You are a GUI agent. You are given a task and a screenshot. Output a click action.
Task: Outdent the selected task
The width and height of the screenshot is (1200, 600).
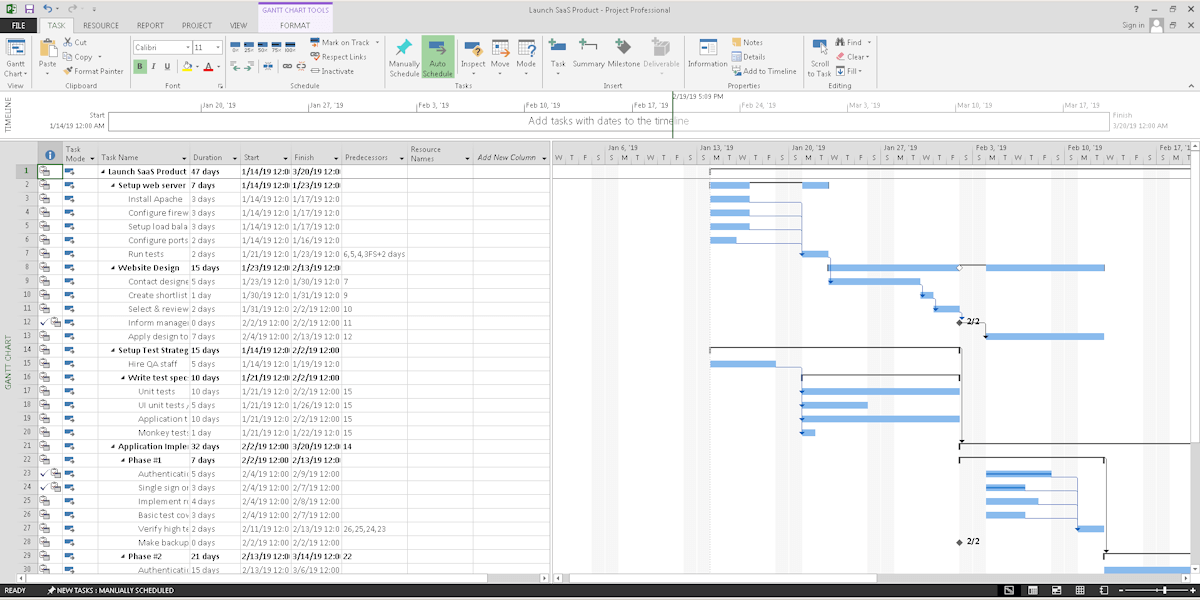point(236,67)
